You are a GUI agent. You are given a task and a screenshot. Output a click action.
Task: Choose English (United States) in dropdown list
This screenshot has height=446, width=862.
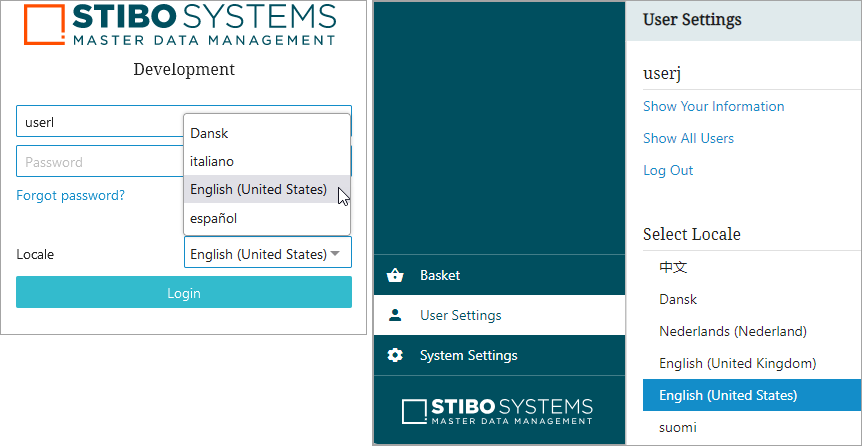[x=267, y=189]
